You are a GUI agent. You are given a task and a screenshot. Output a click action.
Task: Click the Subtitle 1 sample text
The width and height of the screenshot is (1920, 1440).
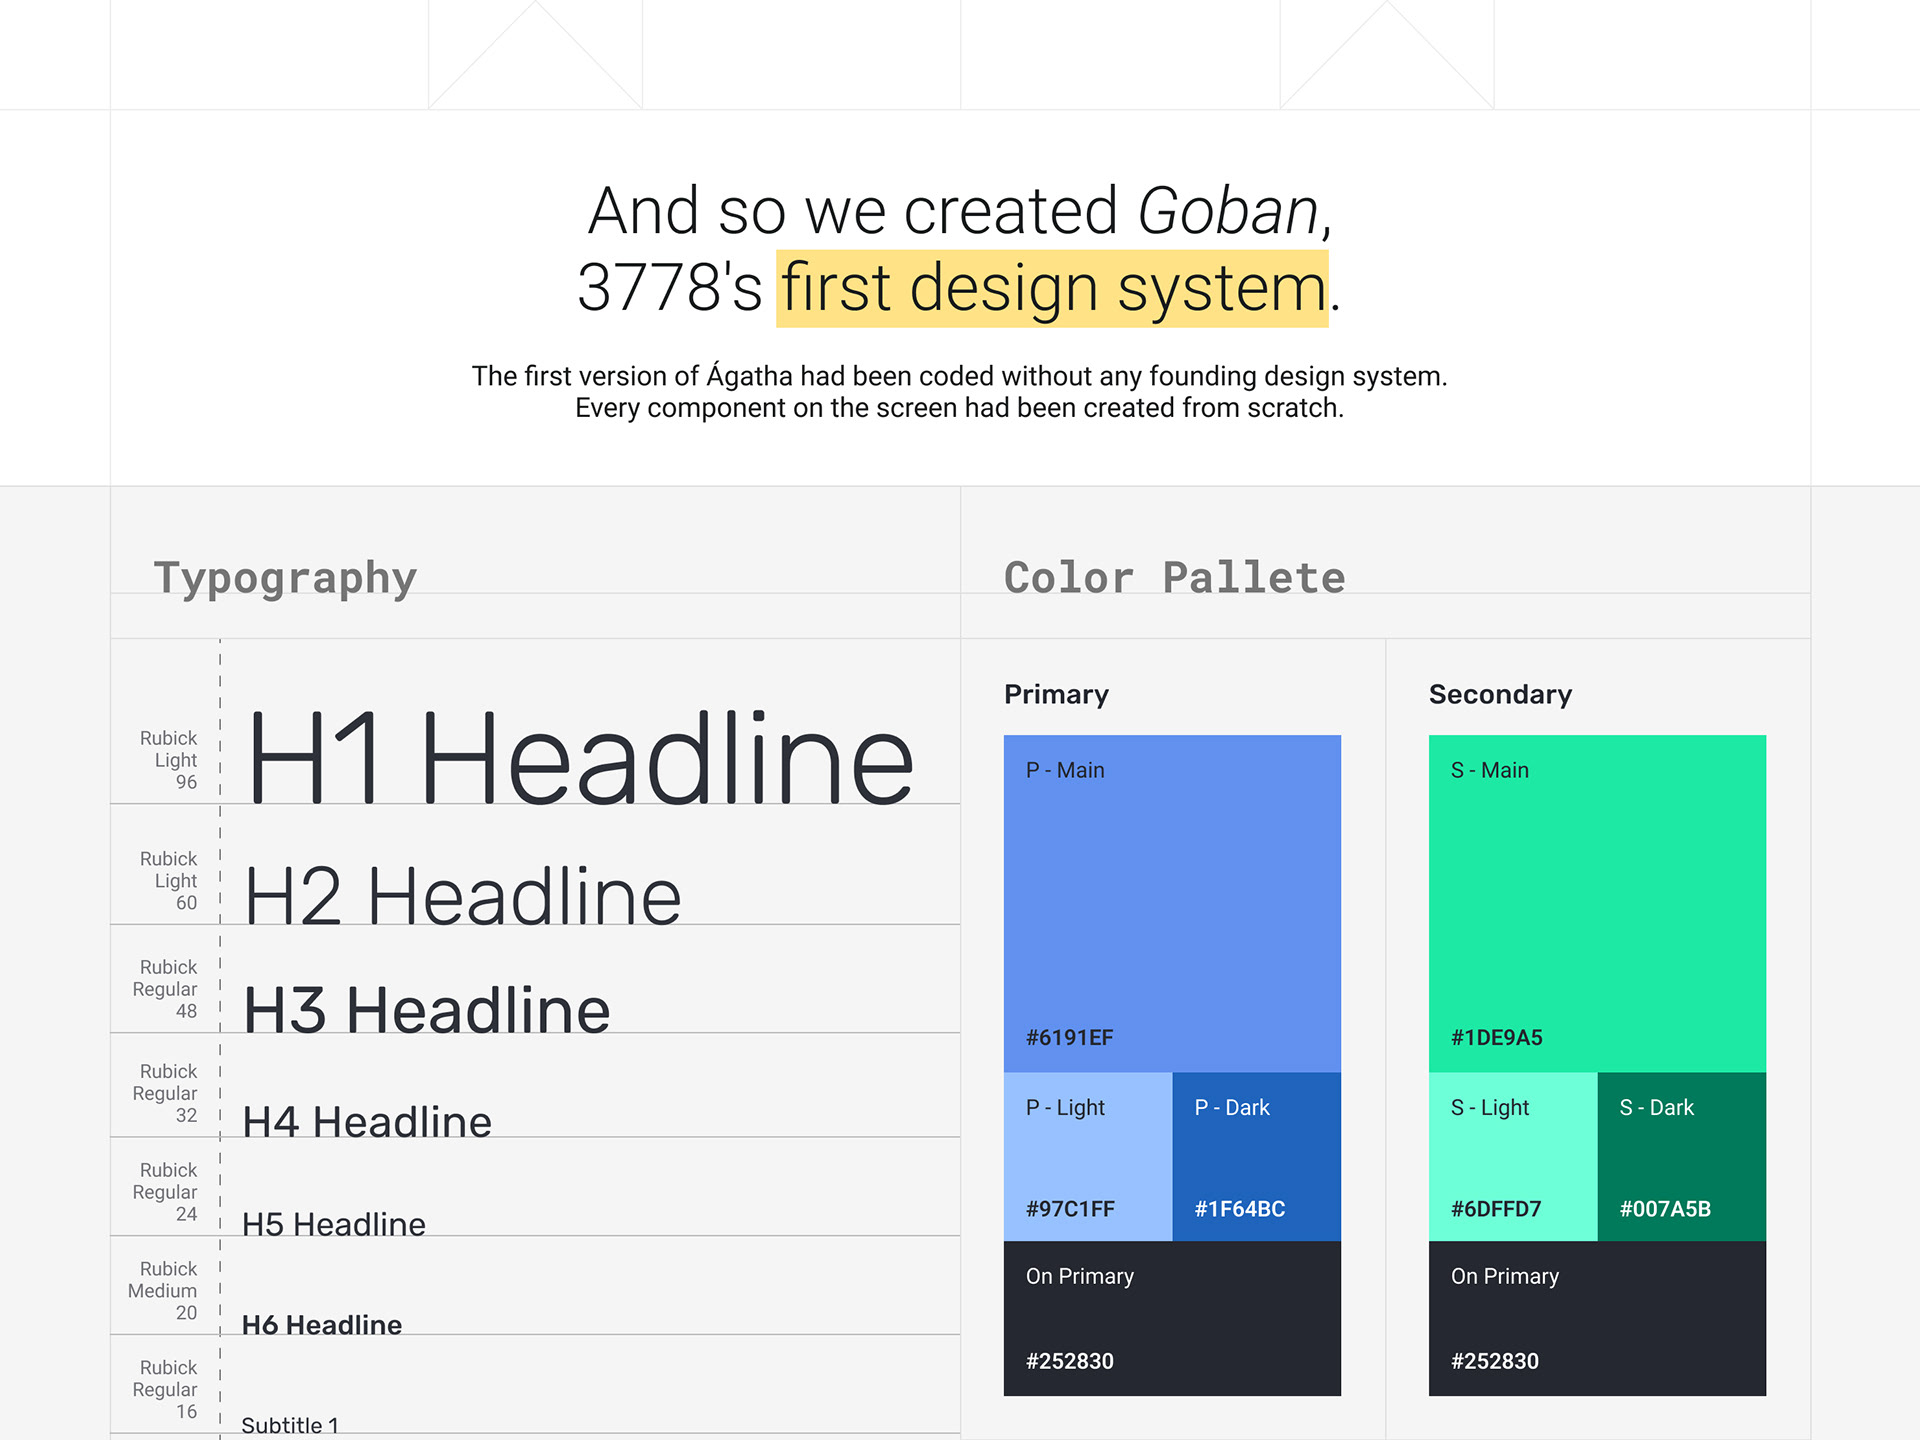[x=290, y=1425]
